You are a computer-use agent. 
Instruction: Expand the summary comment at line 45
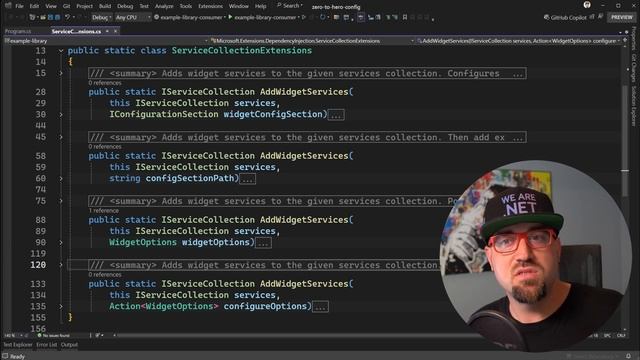(61, 137)
